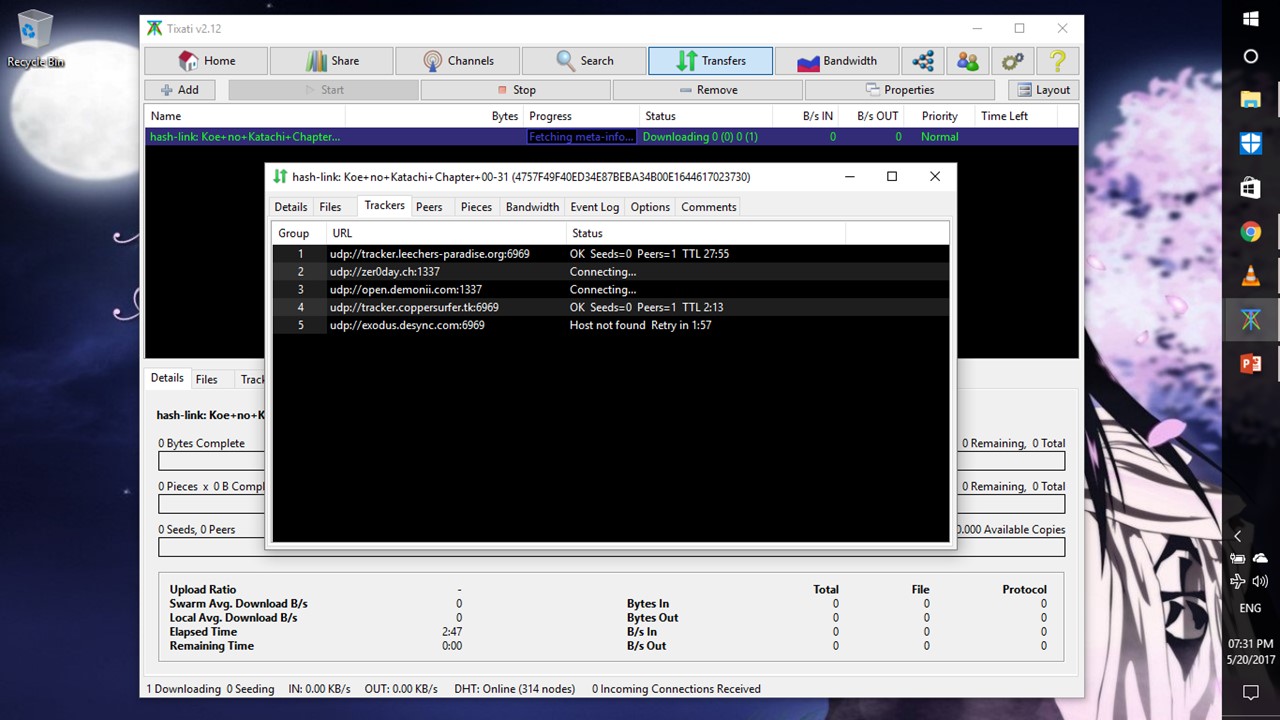Select the exodus.desync.com tracker row
Image resolution: width=1280 pixels, height=720 pixels.
coord(407,326)
